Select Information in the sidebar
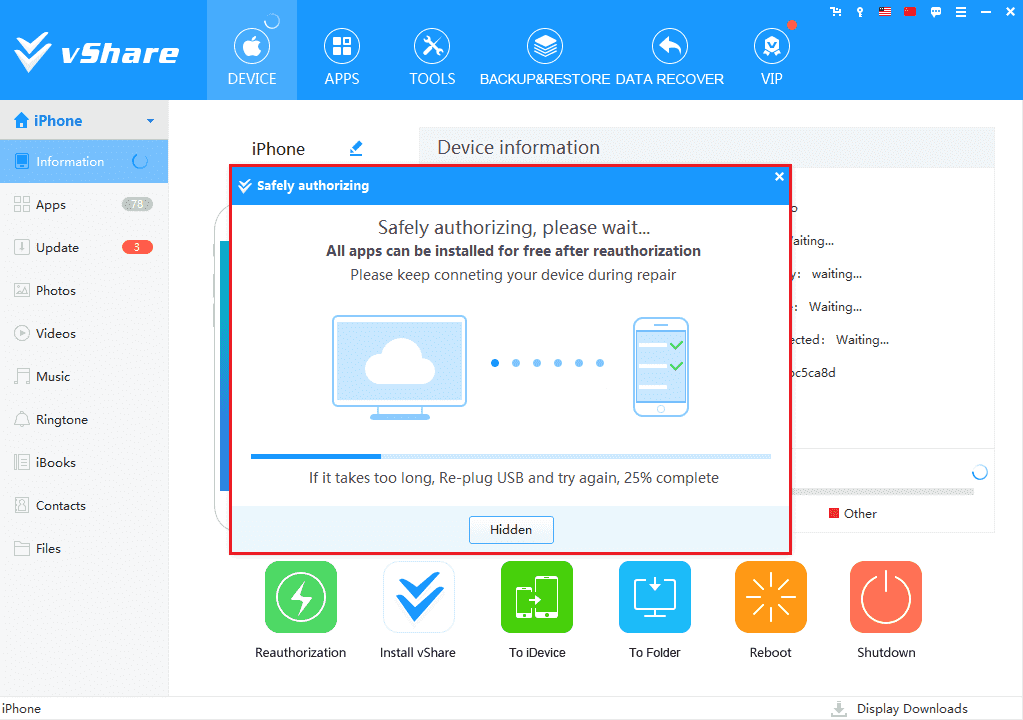 coord(84,161)
